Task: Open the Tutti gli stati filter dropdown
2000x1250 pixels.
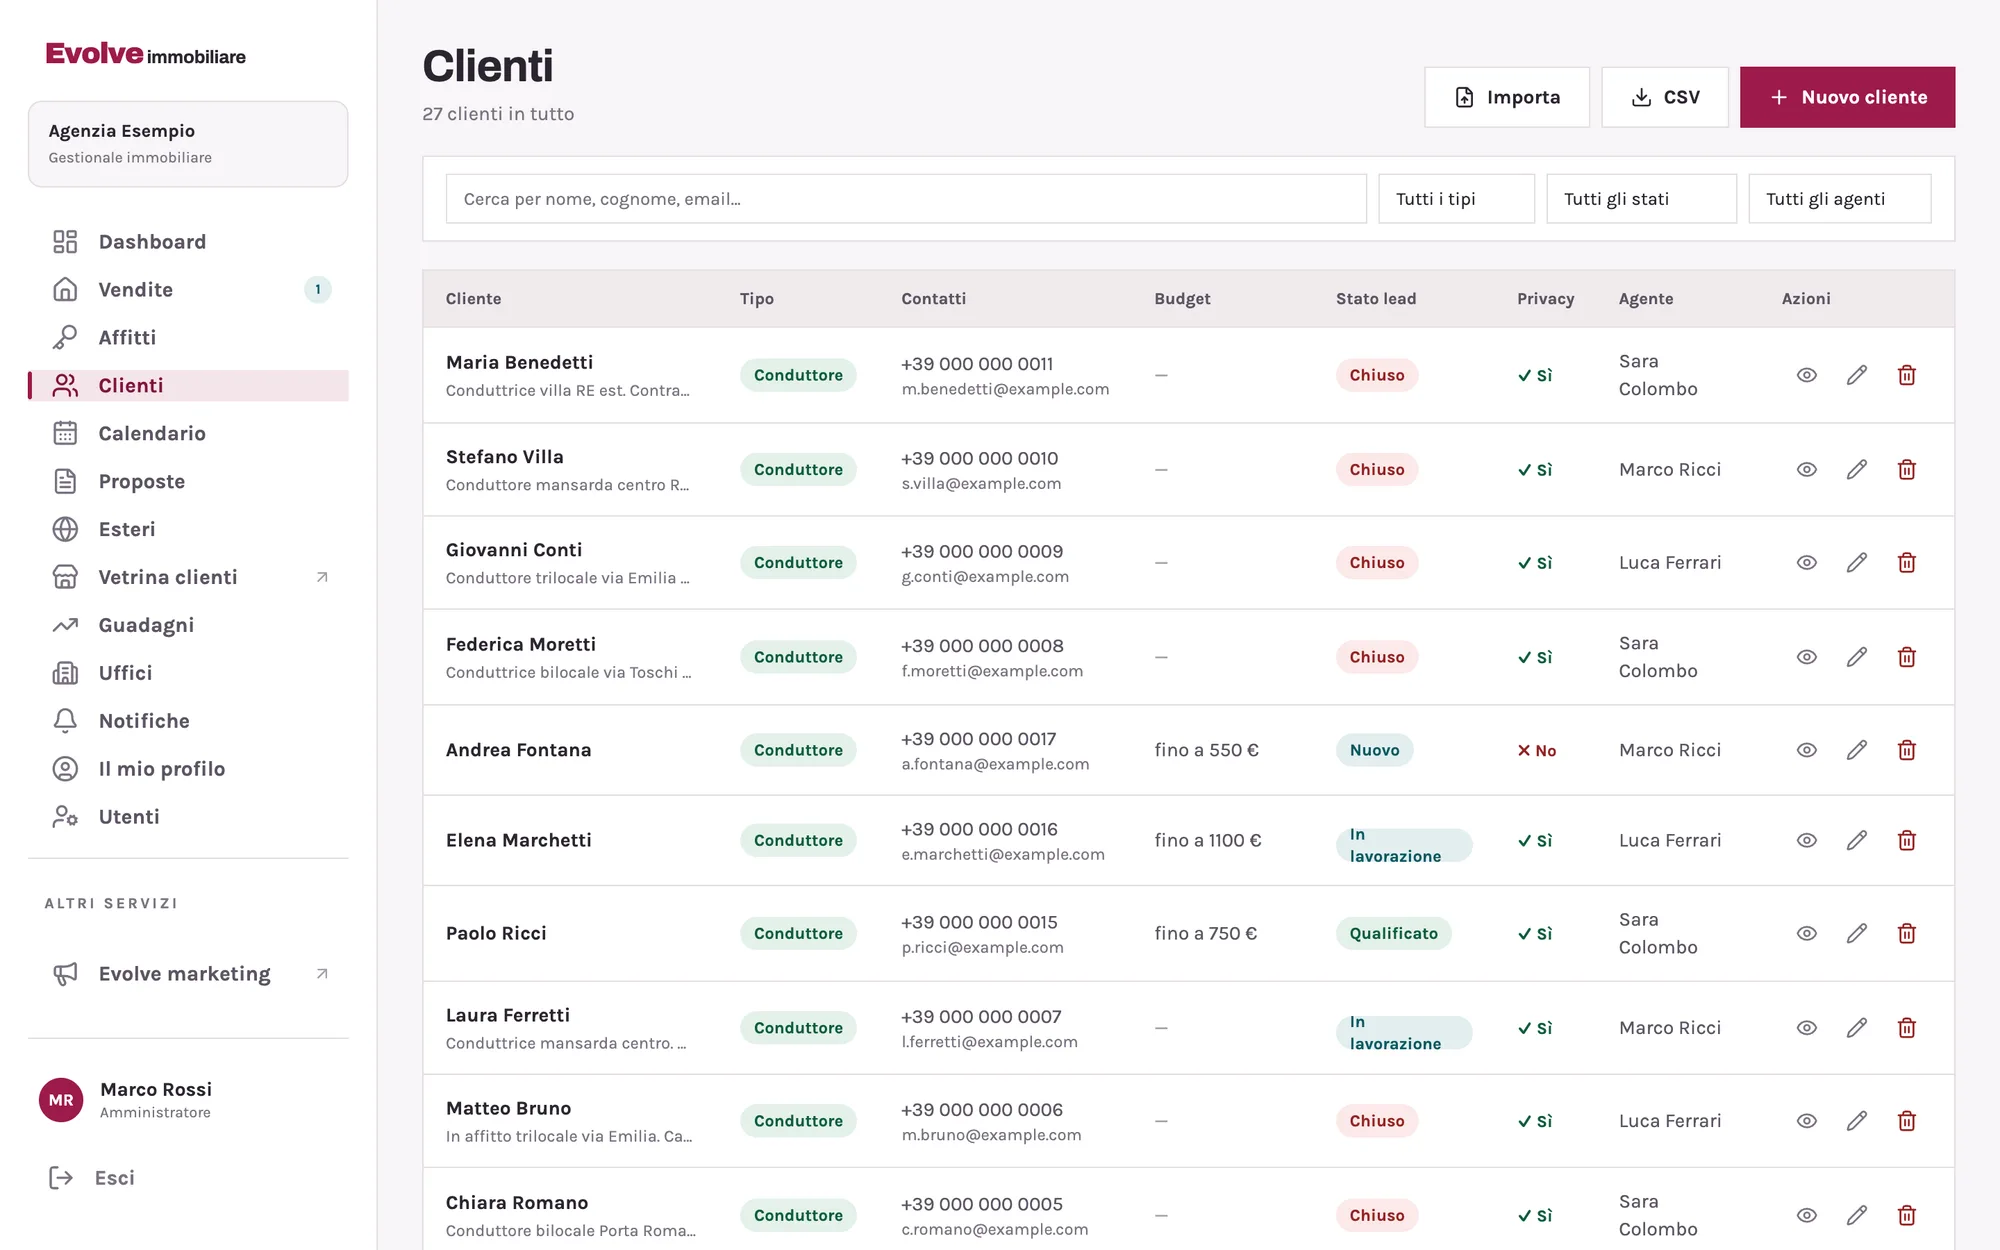Action: (1641, 199)
